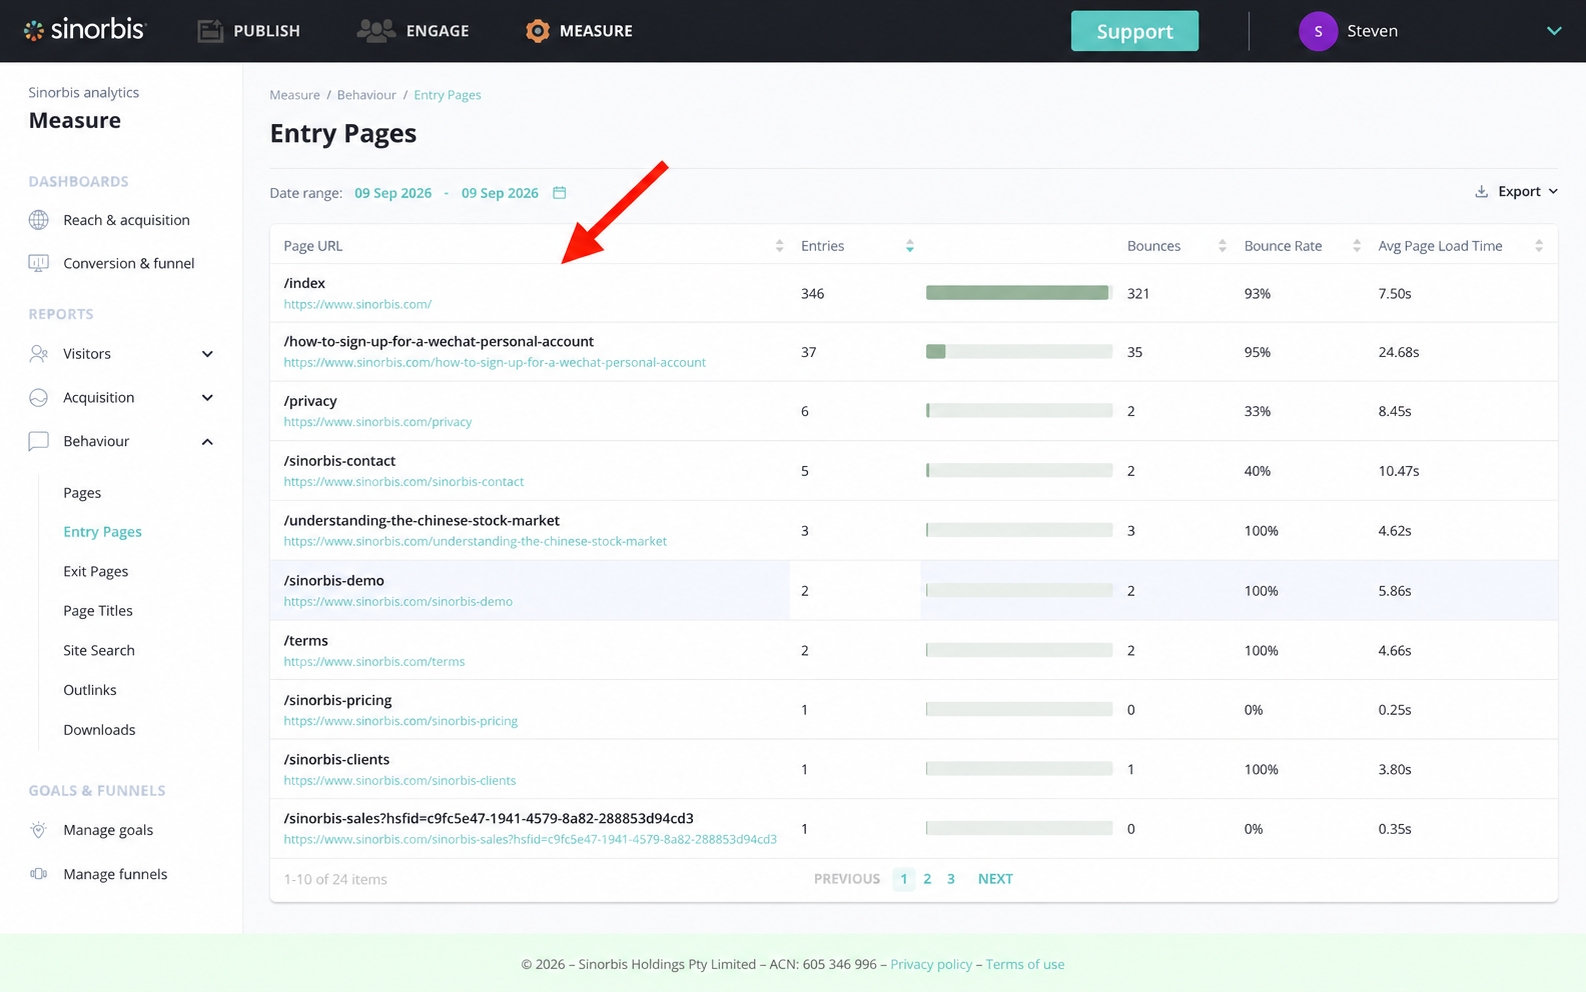Click the Sinorbis logo
The image size is (1586, 992).
click(x=85, y=30)
